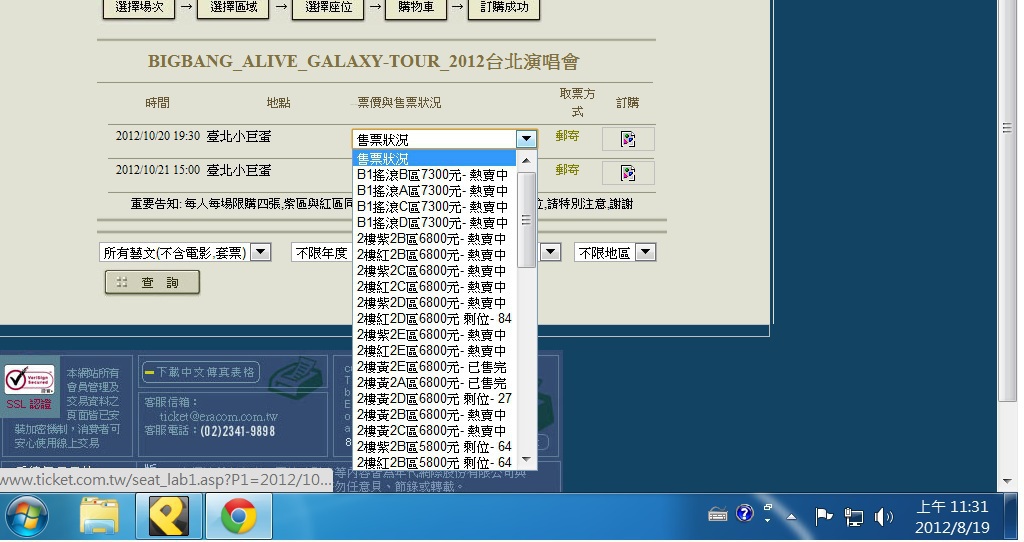Click the 下載中文傳真表格 download link
Image resolution: width=1024 pixels, height=542 pixels.
click(200, 372)
